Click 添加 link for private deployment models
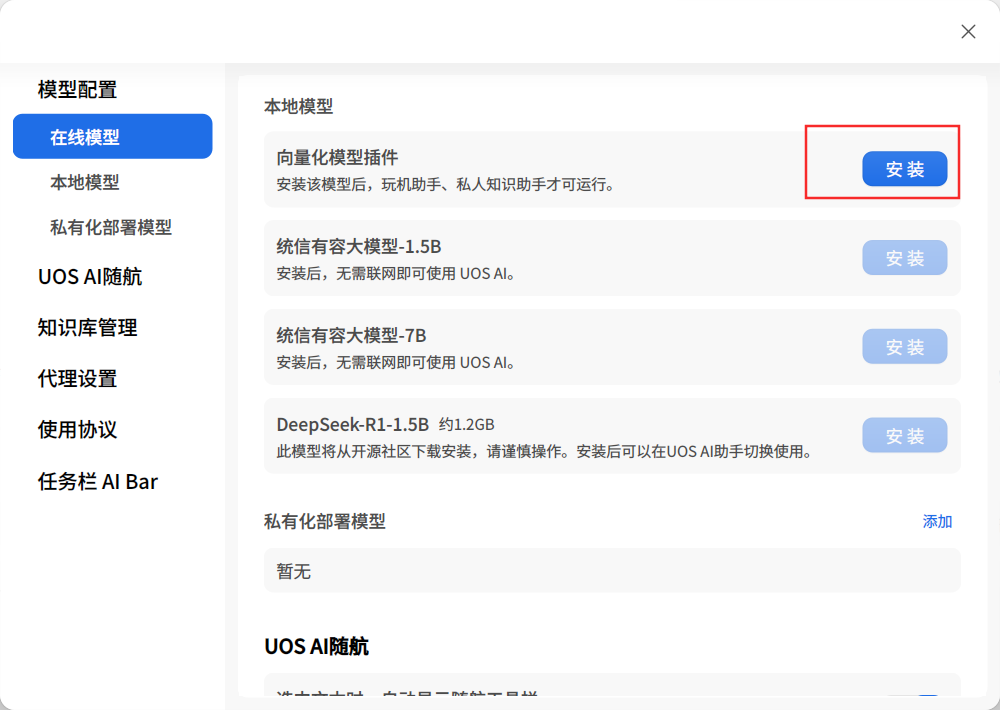 click(x=937, y=522)
